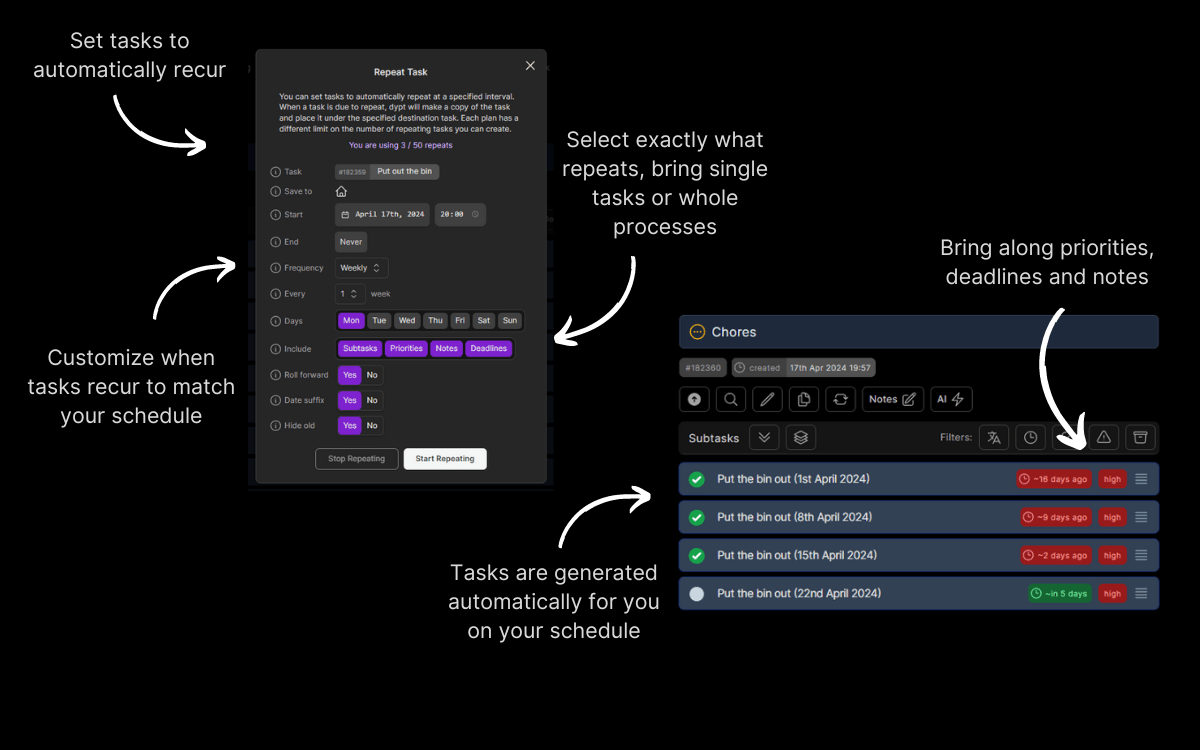
Task: Click the Stop Repeating button
Action: tap(357, 459)
